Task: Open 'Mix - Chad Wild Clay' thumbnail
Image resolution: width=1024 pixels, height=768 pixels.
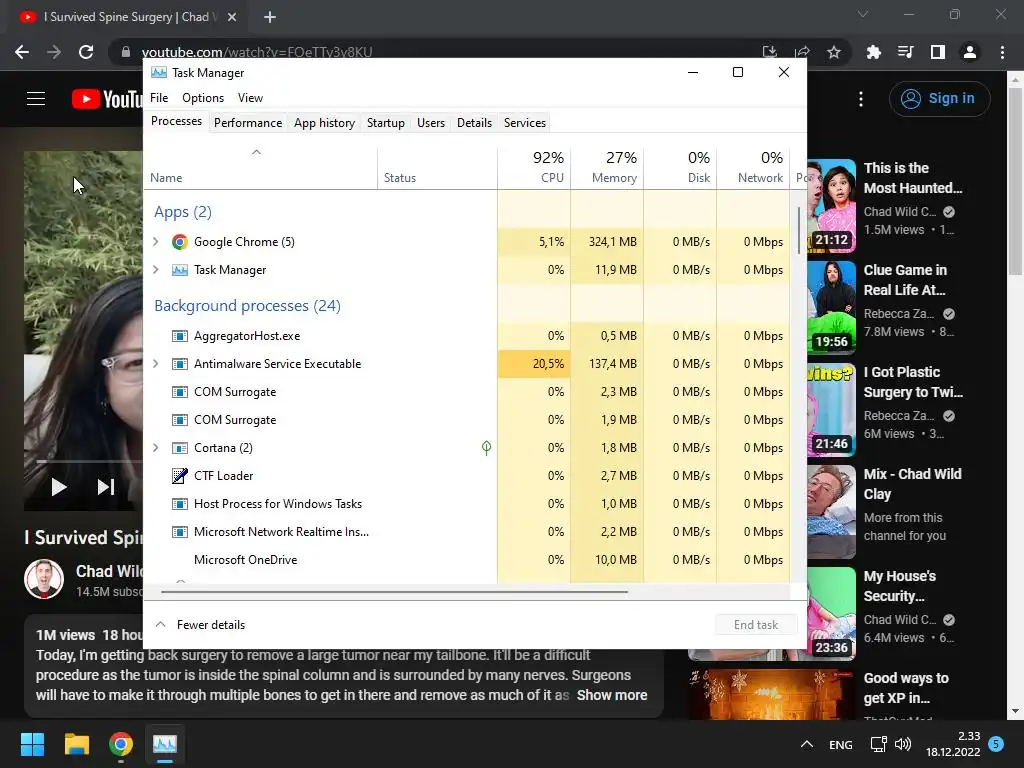Action: (x=831, y=511)
